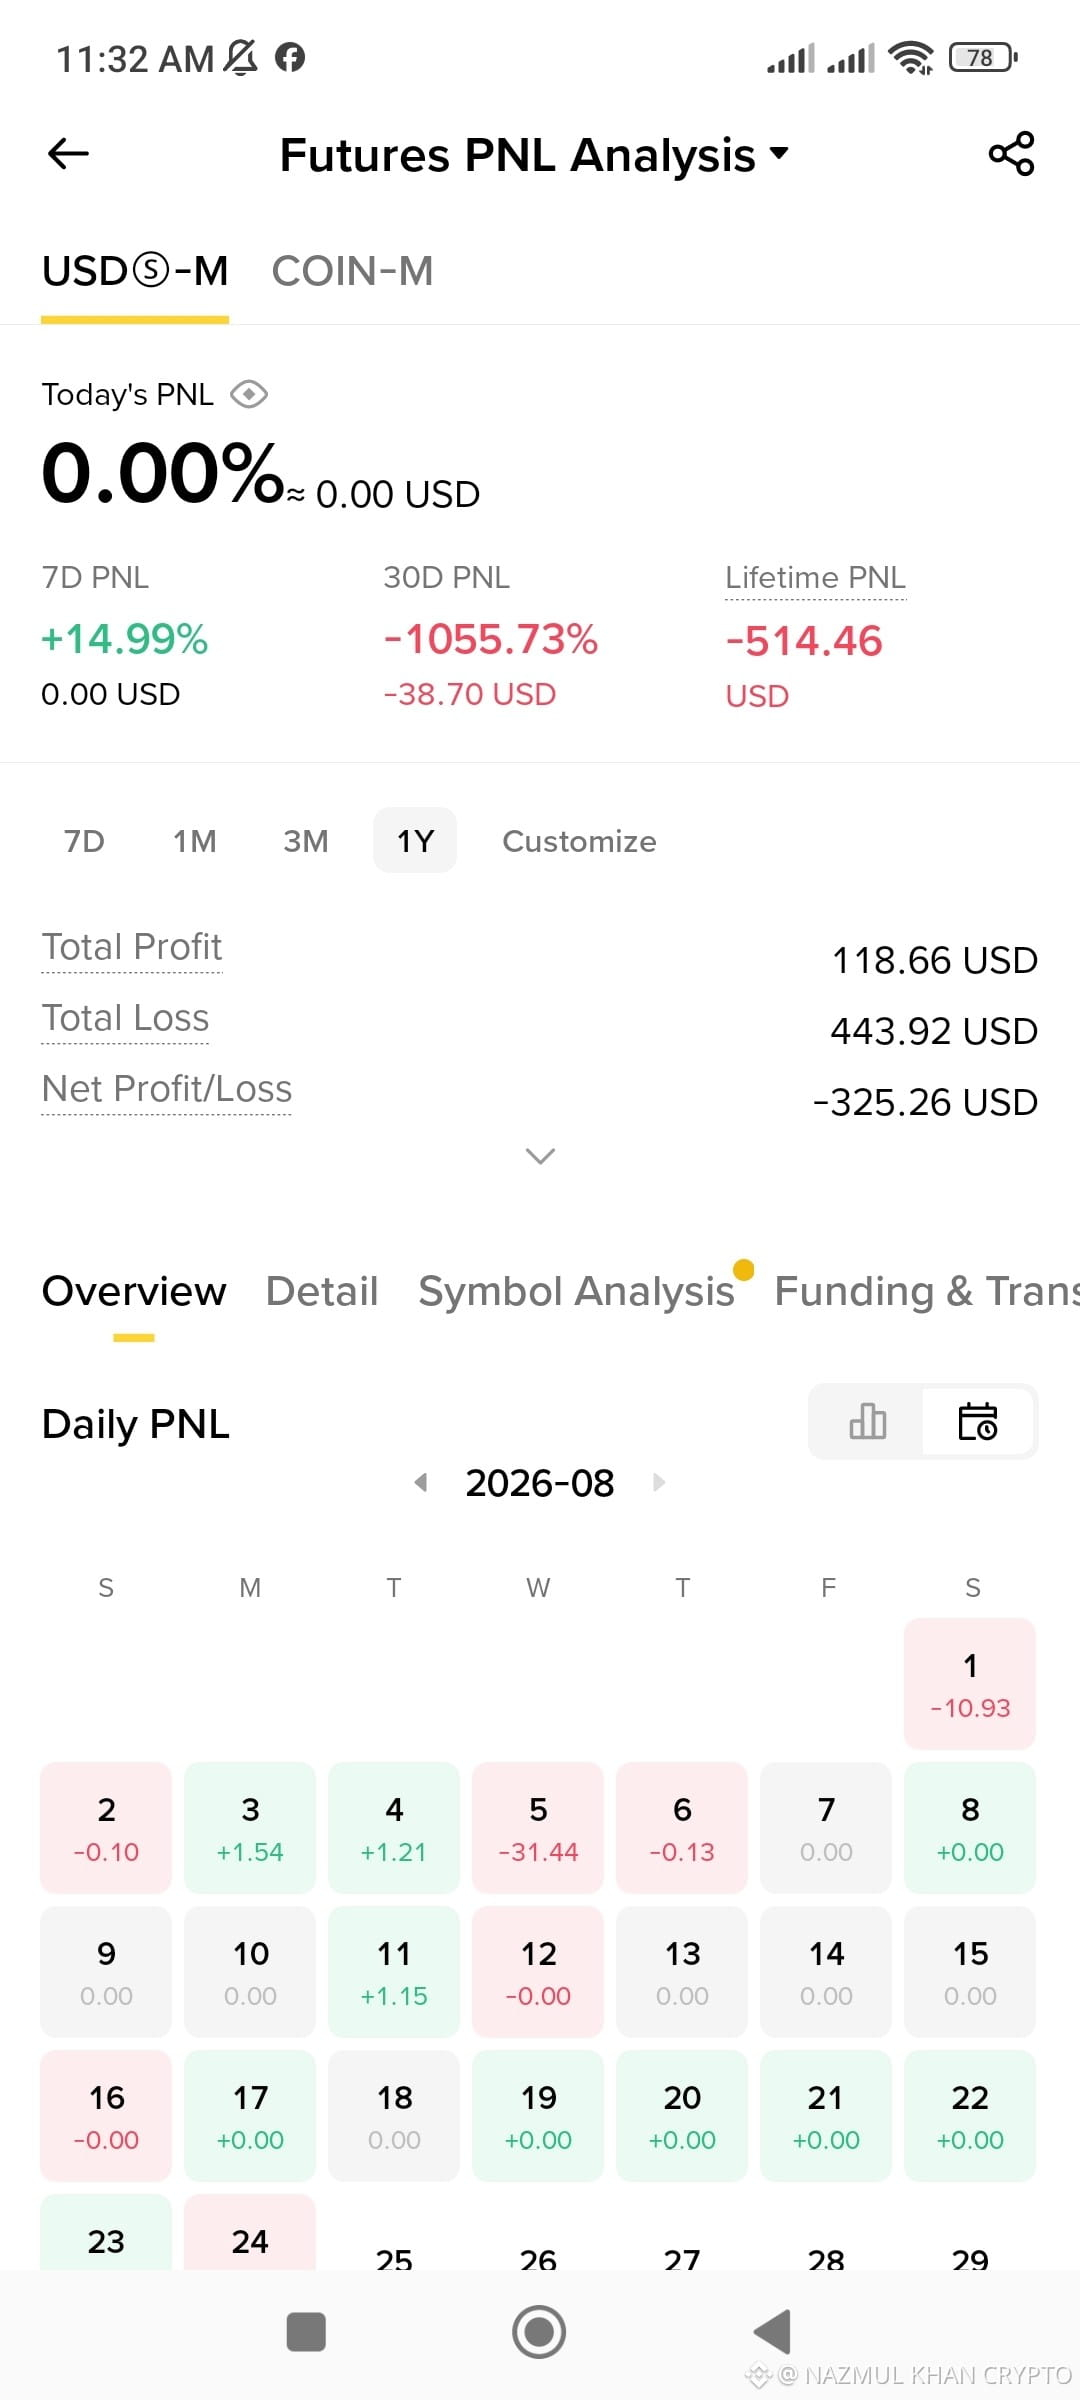Expand the profit summary chevron
Screen dimensions: 1080x2400
click(540, 1156)
